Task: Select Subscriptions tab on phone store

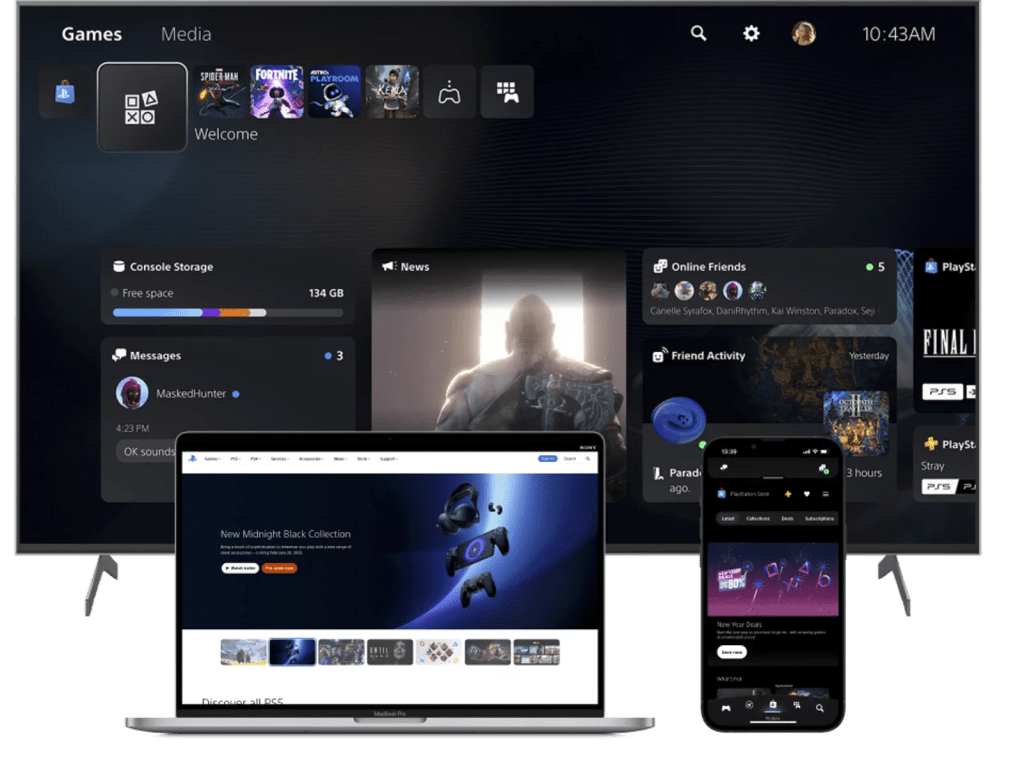Action: [x=820, y=519]
